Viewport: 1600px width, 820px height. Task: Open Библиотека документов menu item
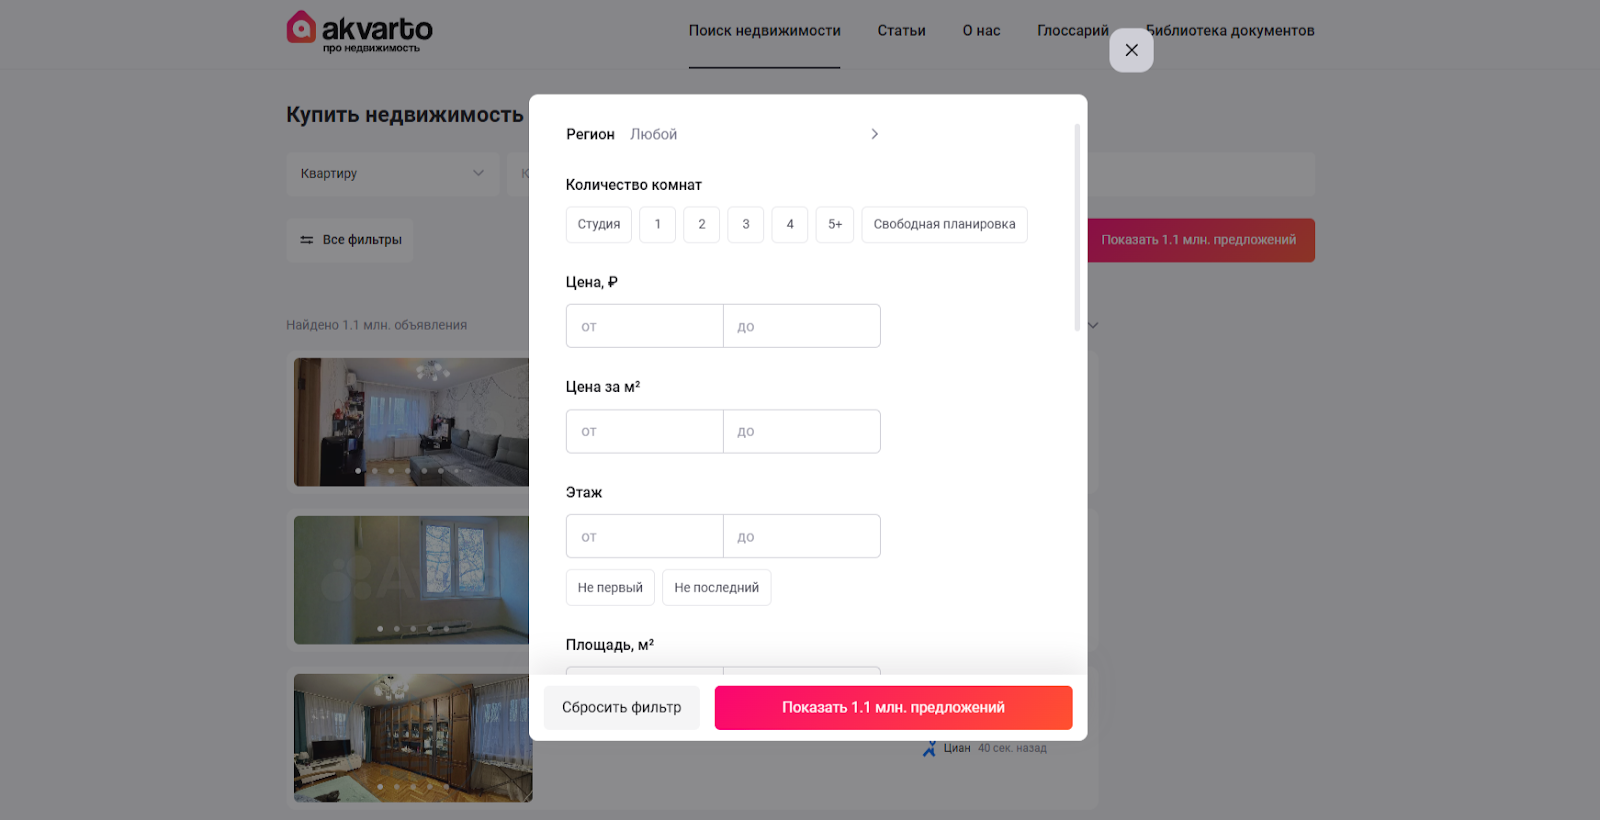[x=1230, y=31]
